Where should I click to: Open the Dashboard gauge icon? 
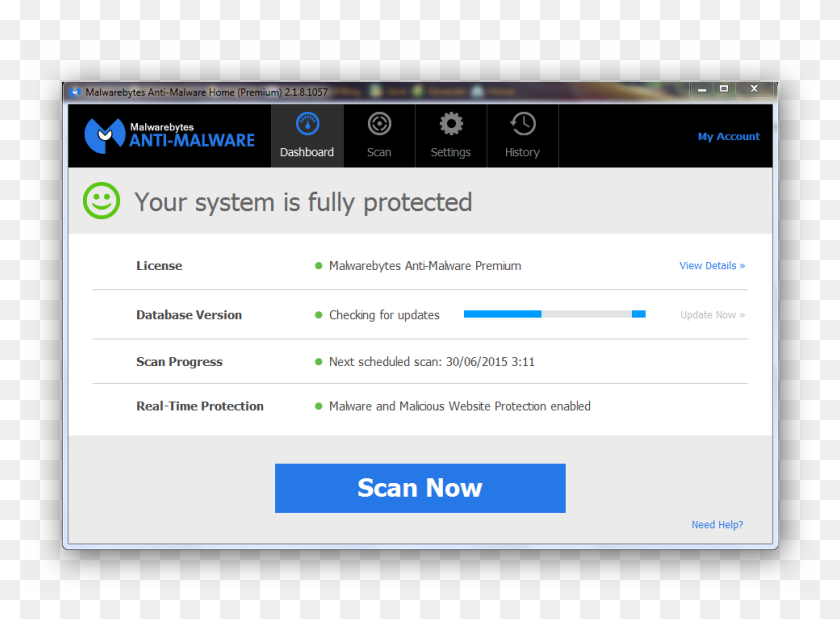[x=307, y=125]
